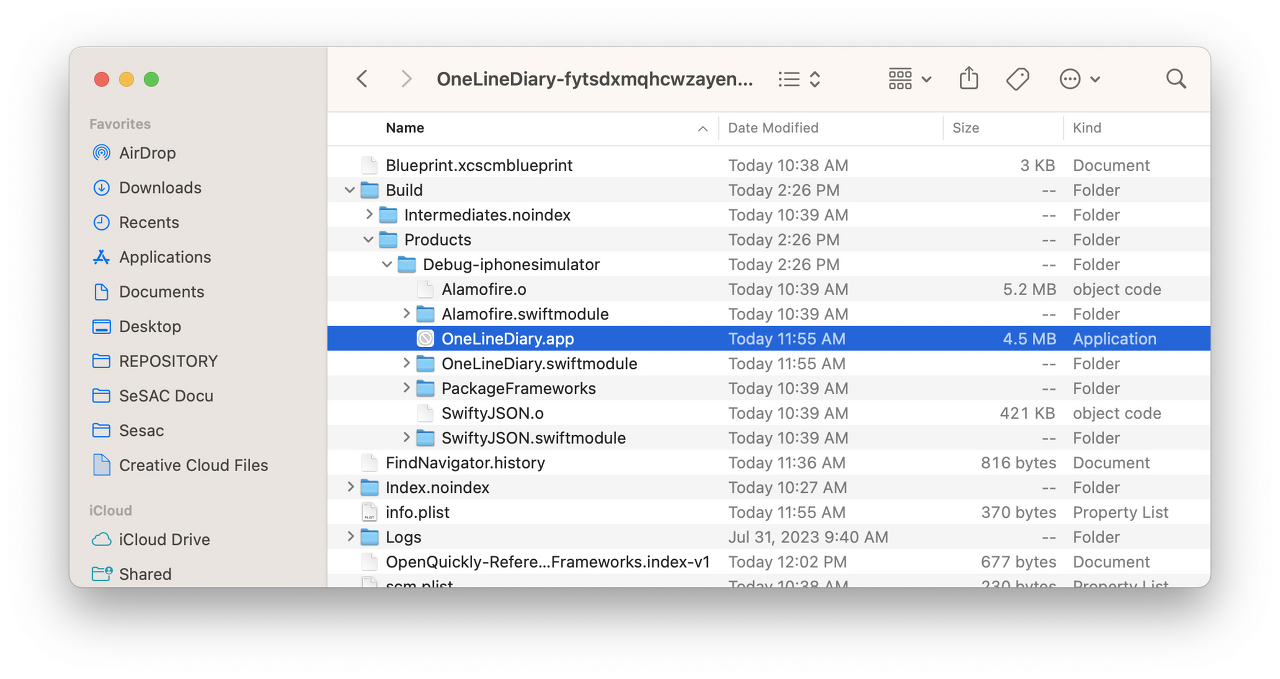The width and height of the screenshot is (1280, 679).
Task: Go back with the left chevron button
Action: click(362, 79)
